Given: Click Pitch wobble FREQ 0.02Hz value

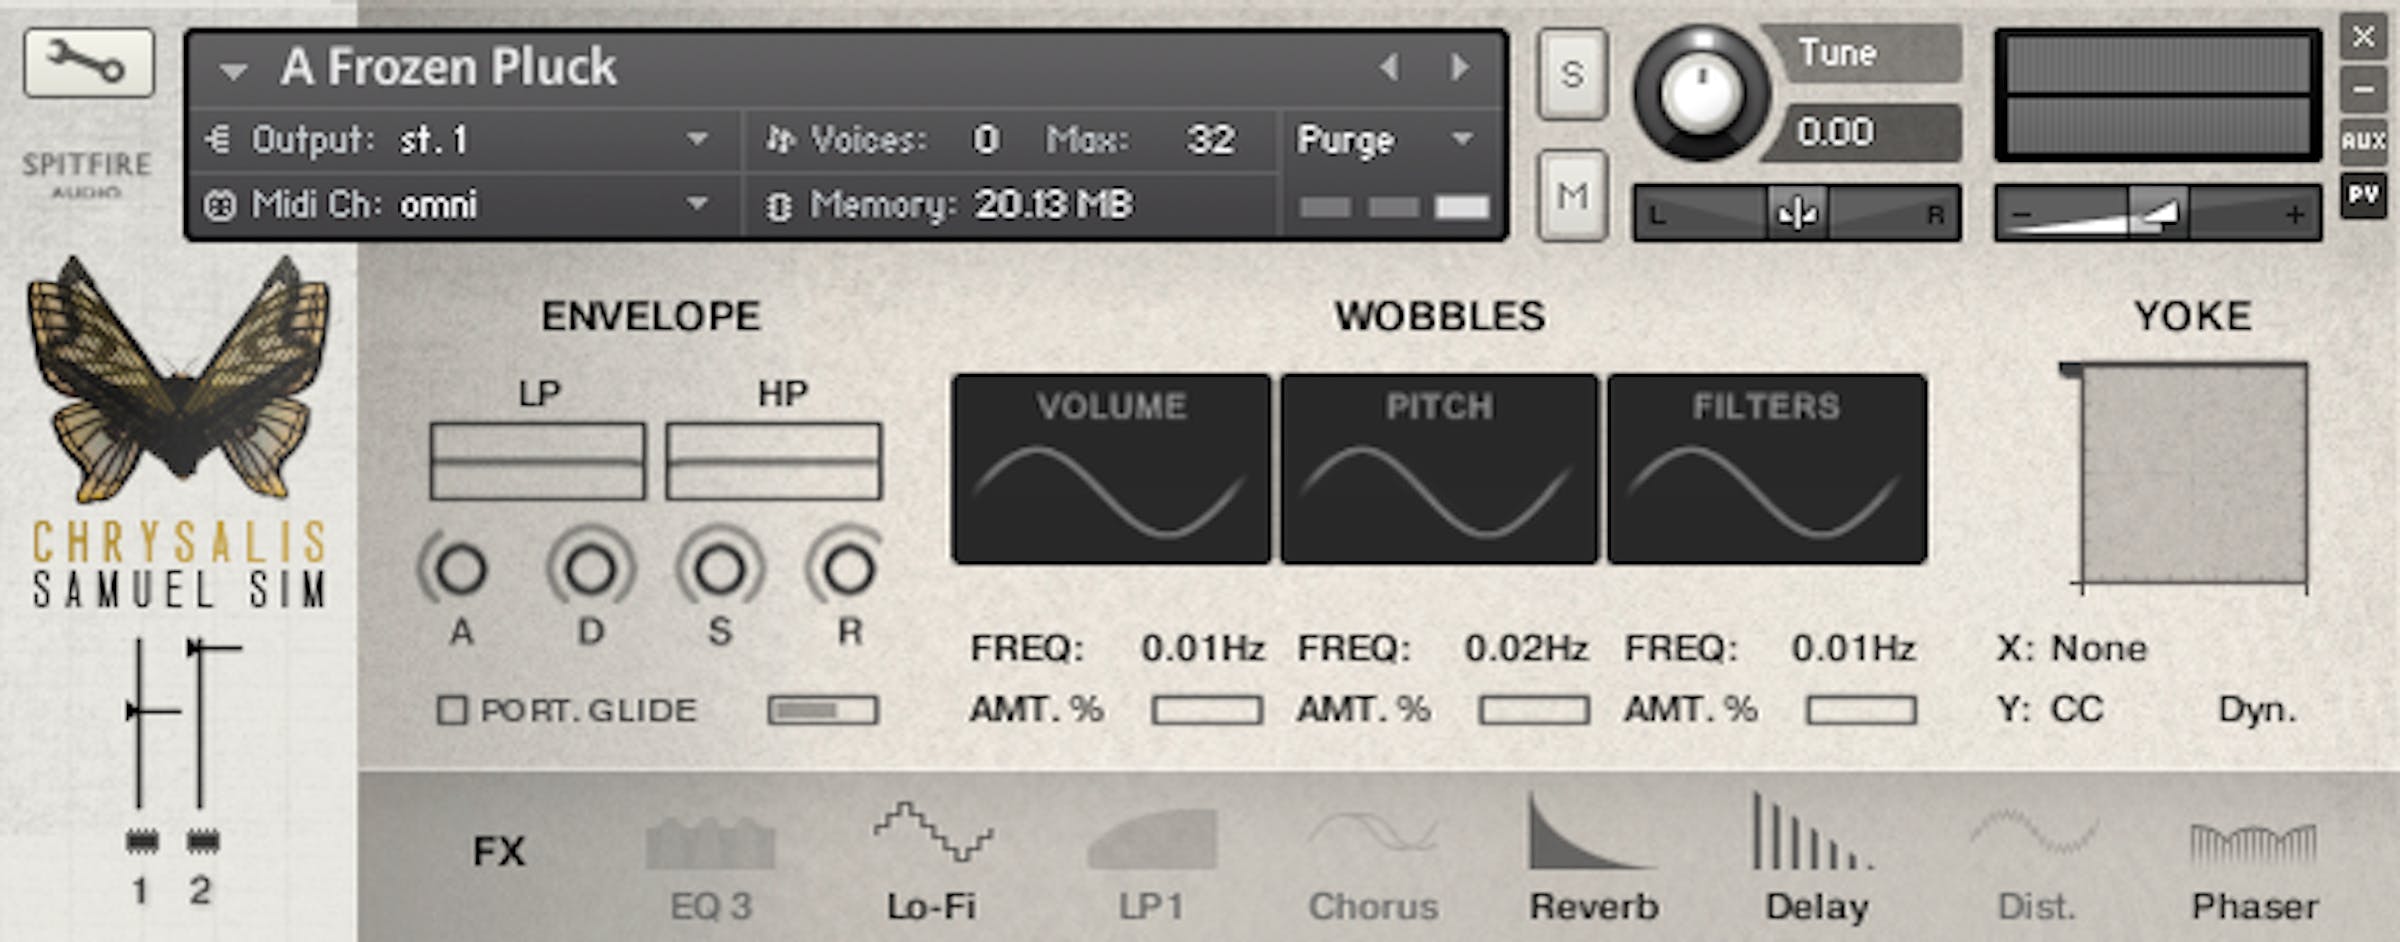Looking at the screenshot, I should [x=1527, y=649].
